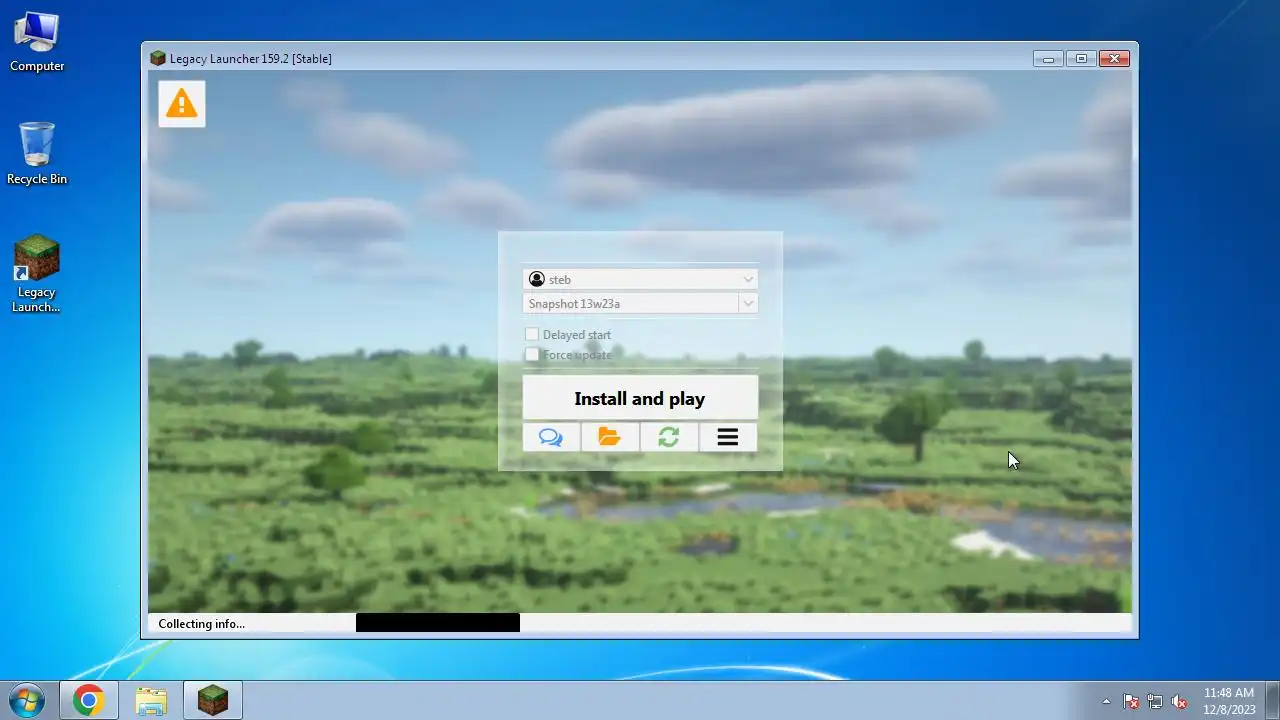Select the Computer desktop icon

[x=37, y=42]
